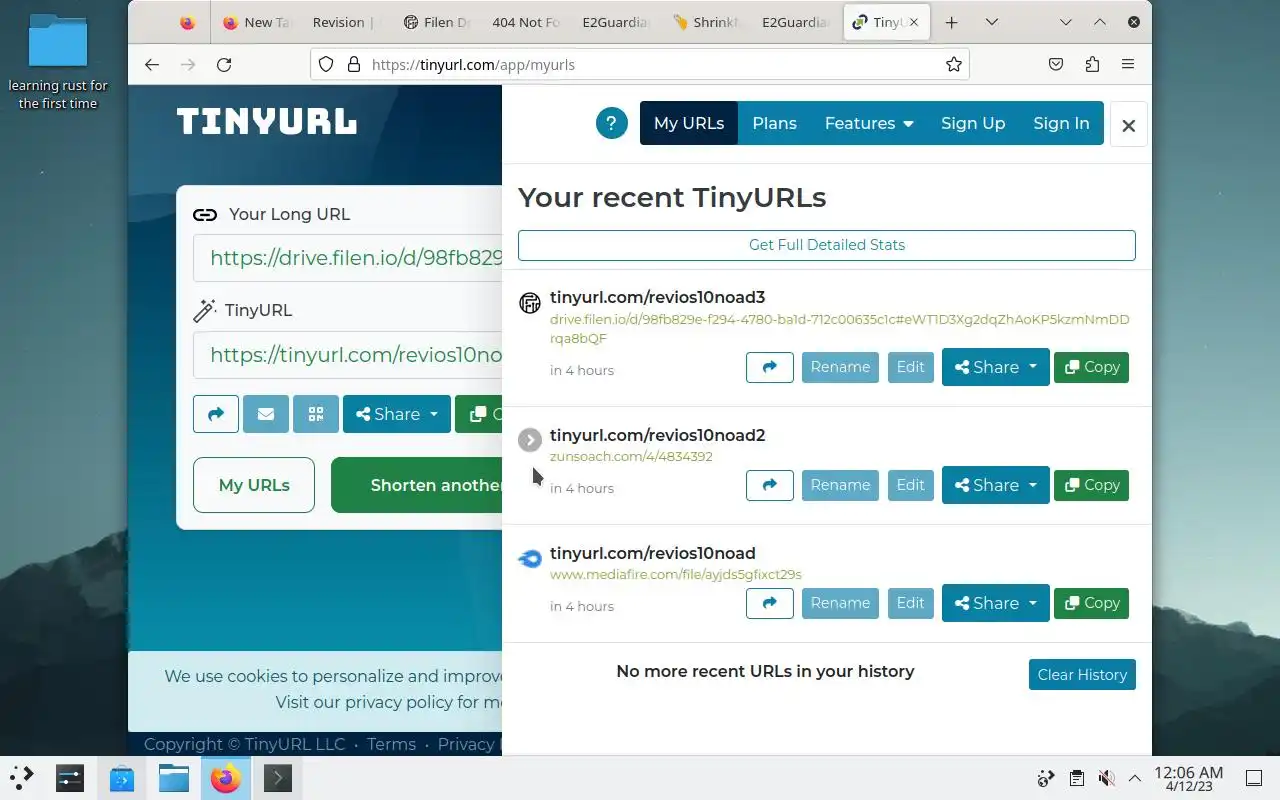Click the Shorten another button

(x=417, y=485)
